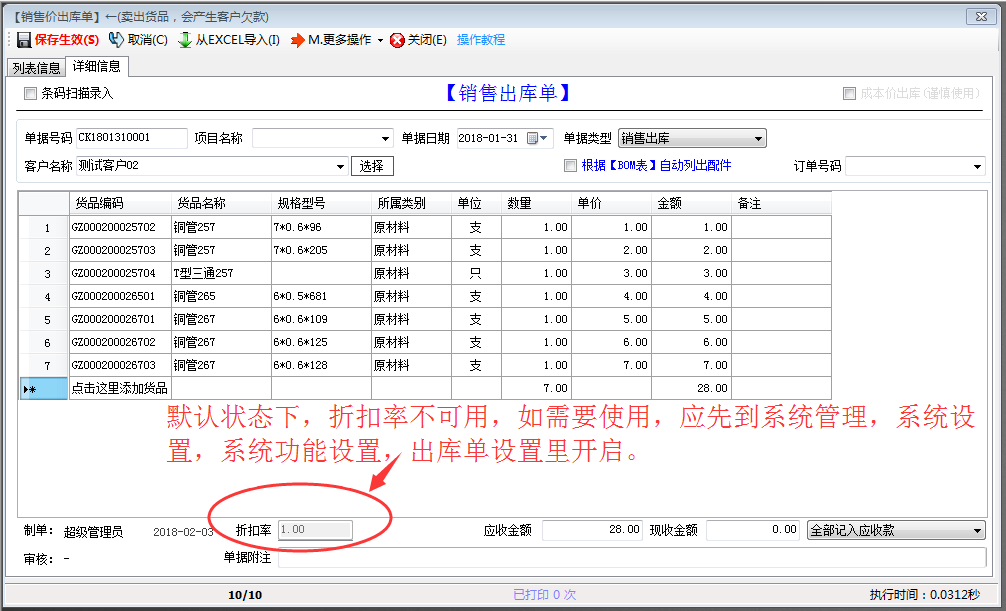Click the Cancel (取消) toolbar icon

click(116, 40)
